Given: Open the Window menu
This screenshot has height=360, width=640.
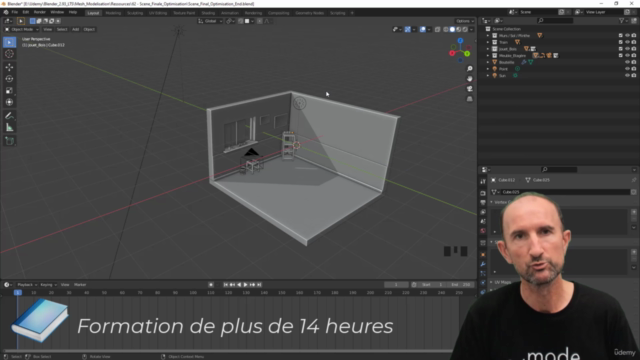Looking at the screenshot, I should click(57, 12).
